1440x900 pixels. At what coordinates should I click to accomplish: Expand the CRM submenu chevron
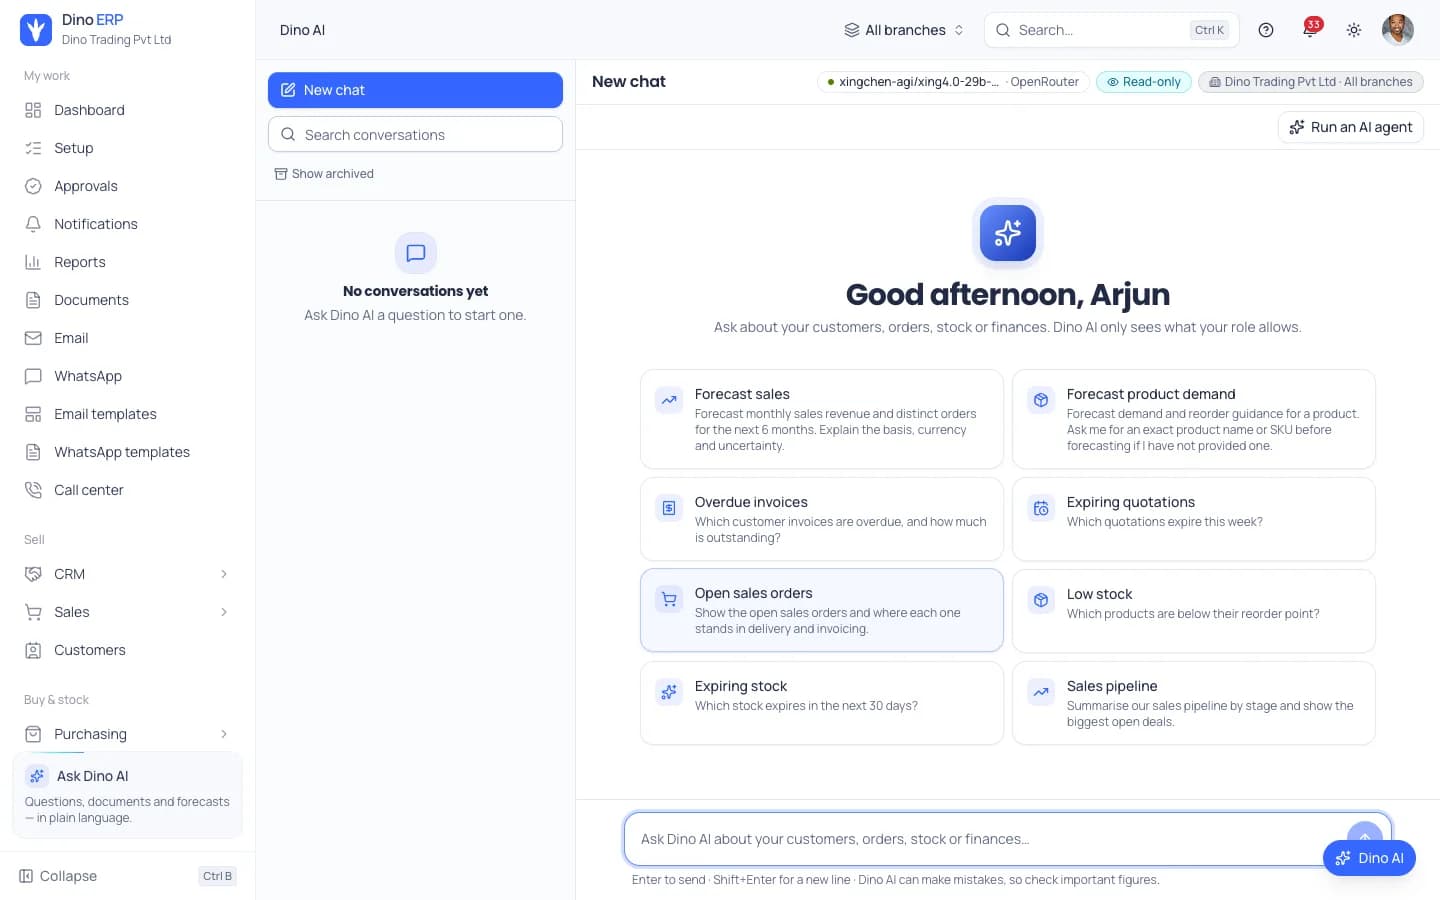coord(224,574)
